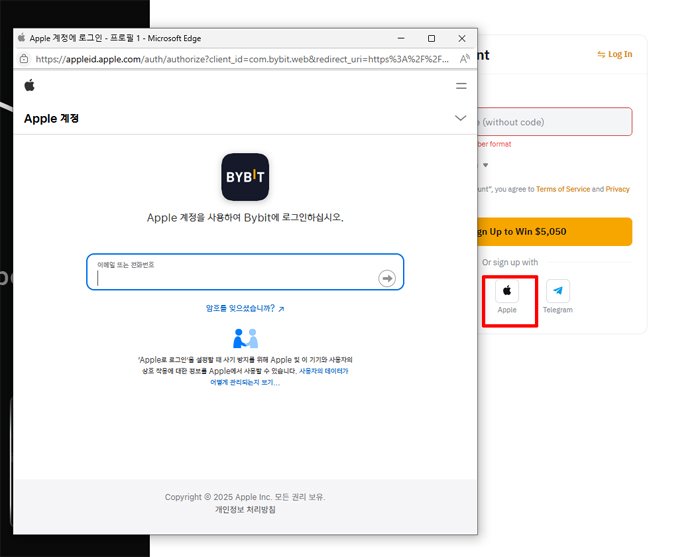This screenshot has width=700, height=557.
Task: Click the Read aloud icon in the address bar
Action: point(464,58)
